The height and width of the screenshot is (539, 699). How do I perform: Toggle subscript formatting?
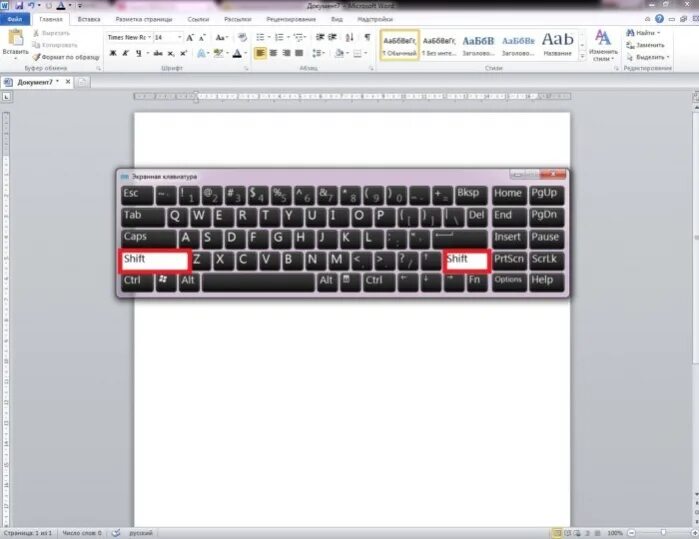171,53
